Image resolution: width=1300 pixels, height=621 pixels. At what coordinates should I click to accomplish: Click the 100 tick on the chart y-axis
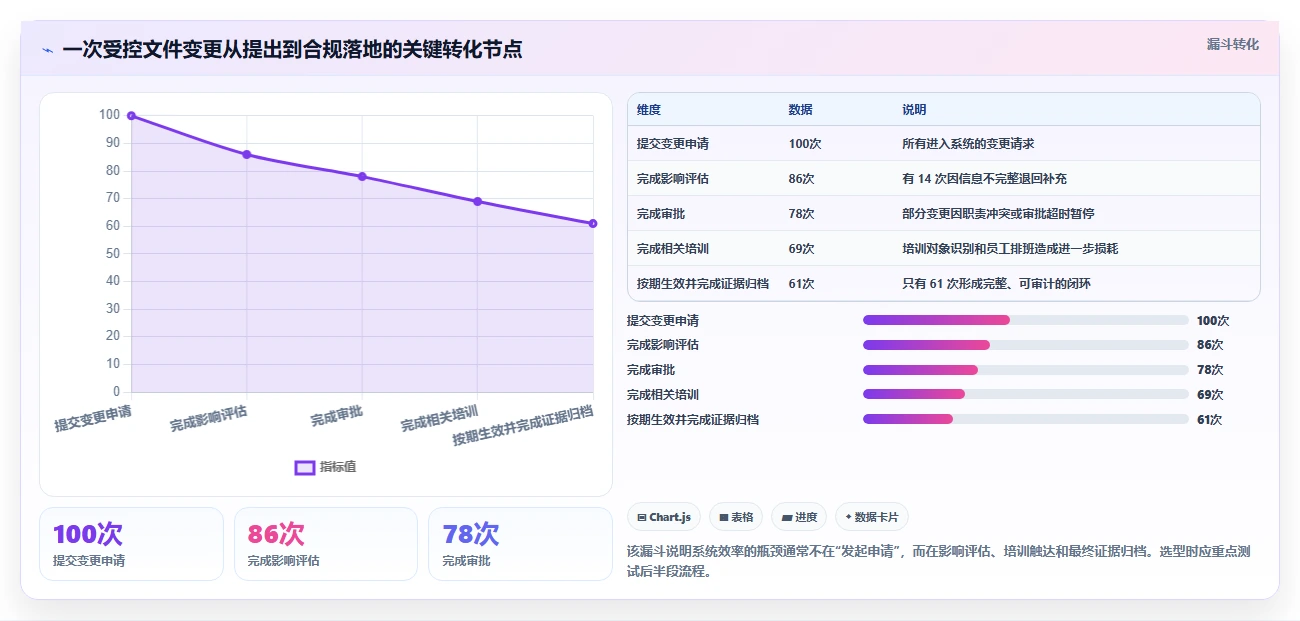[109, 115]
